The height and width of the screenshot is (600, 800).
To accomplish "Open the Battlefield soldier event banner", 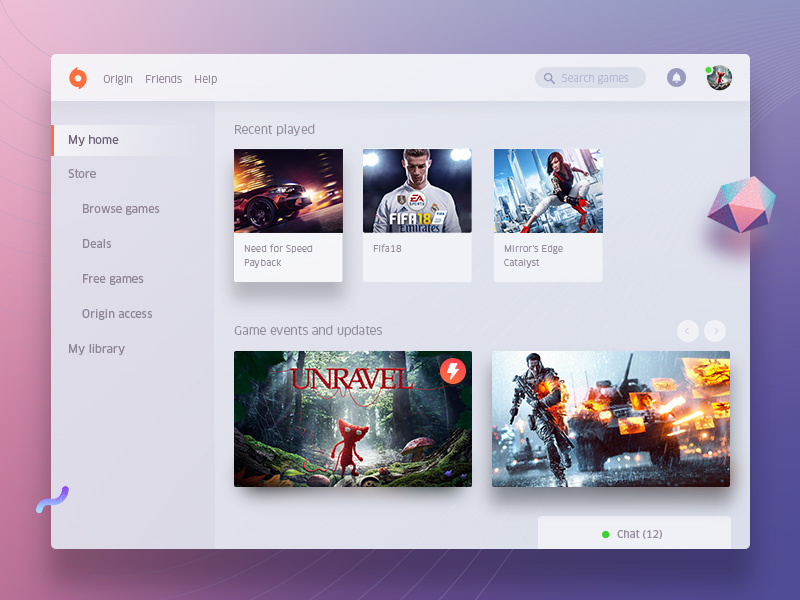I will tap(611, 418).
